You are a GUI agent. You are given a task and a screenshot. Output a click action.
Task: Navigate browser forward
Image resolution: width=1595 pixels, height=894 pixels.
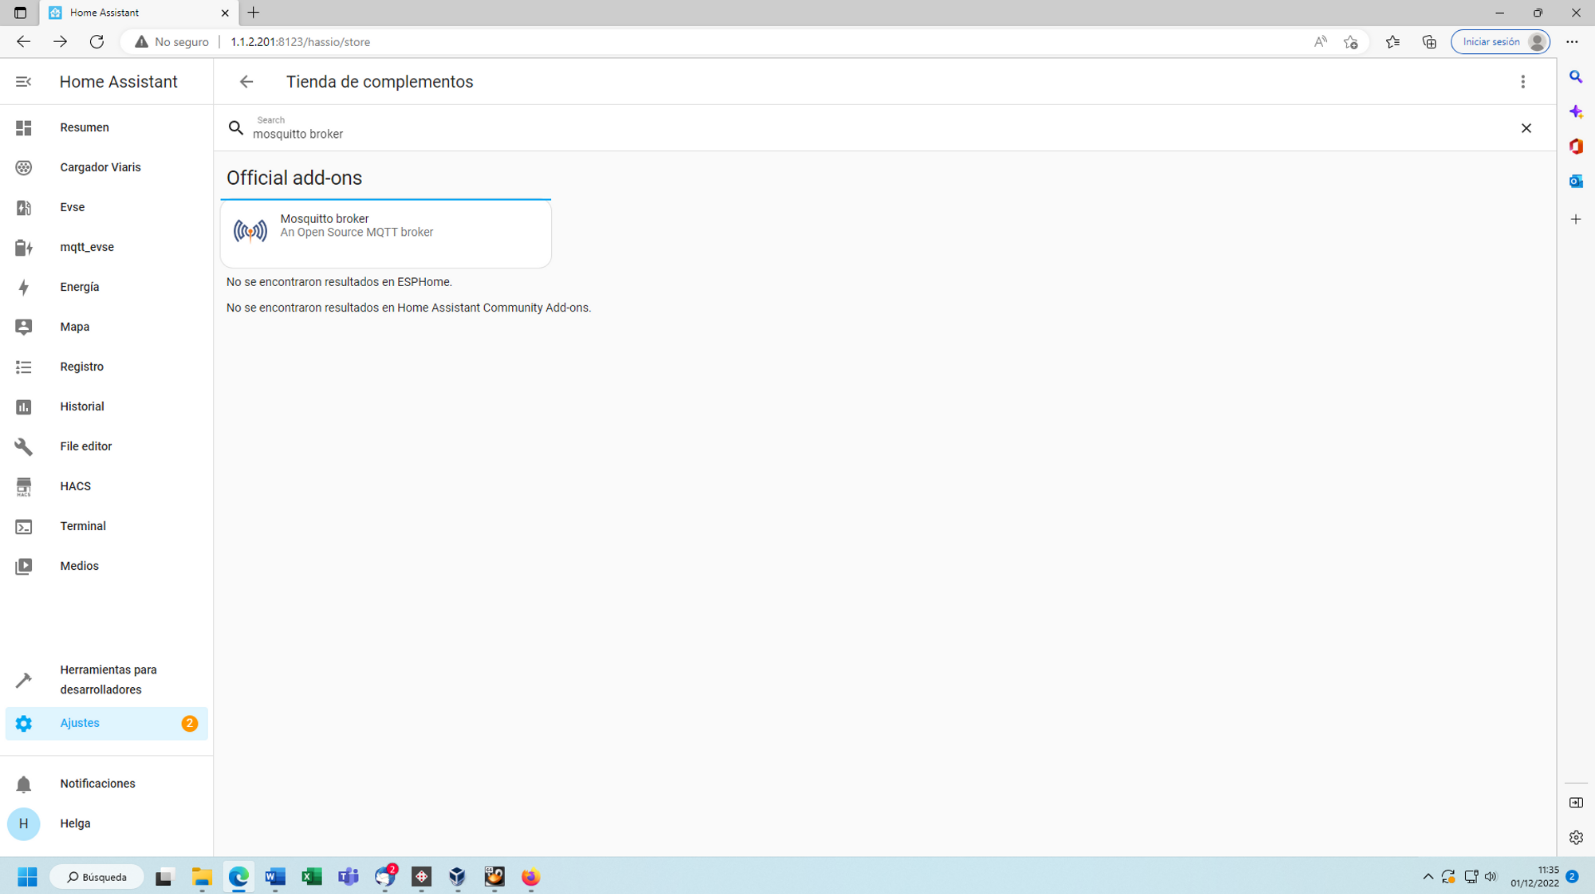(x=60, y=42)
